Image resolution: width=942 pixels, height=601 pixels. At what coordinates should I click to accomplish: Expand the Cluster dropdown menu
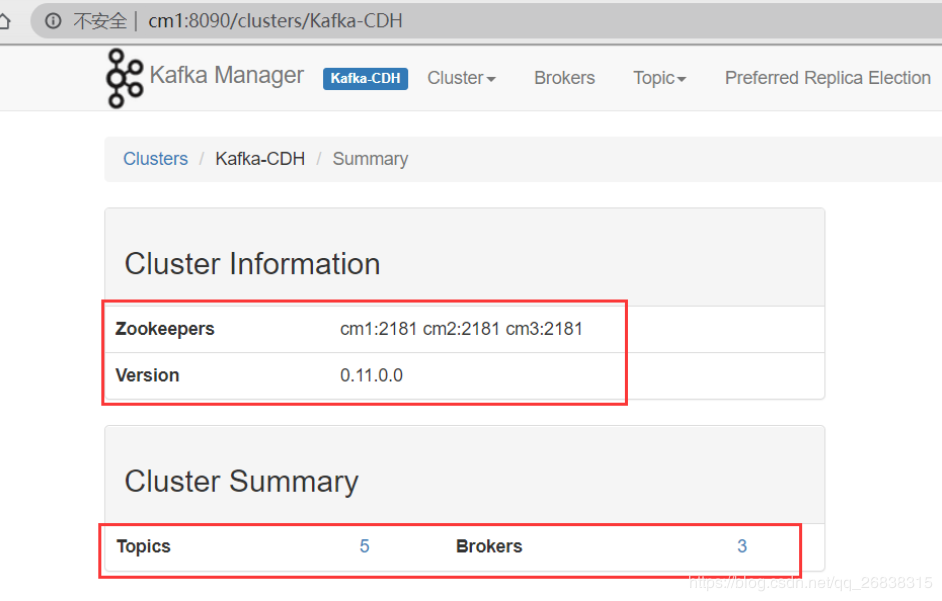point(461,78)
